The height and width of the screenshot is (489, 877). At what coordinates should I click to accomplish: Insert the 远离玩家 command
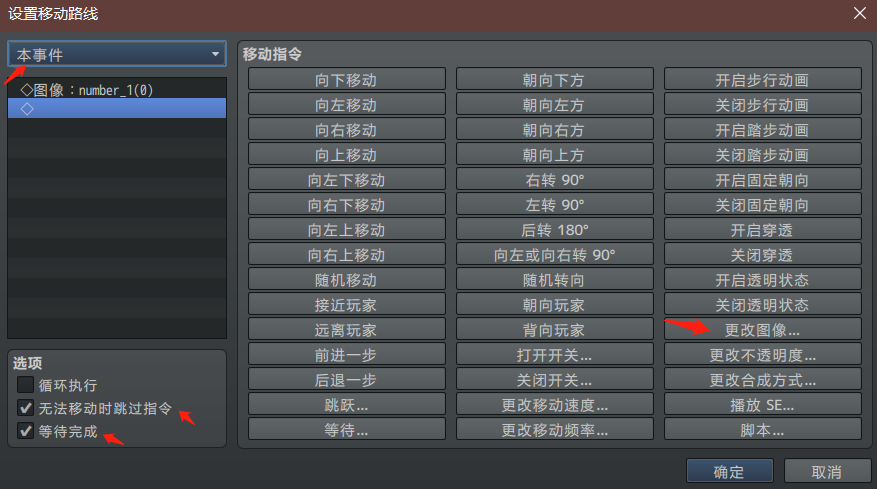click(x=347, y=330)
